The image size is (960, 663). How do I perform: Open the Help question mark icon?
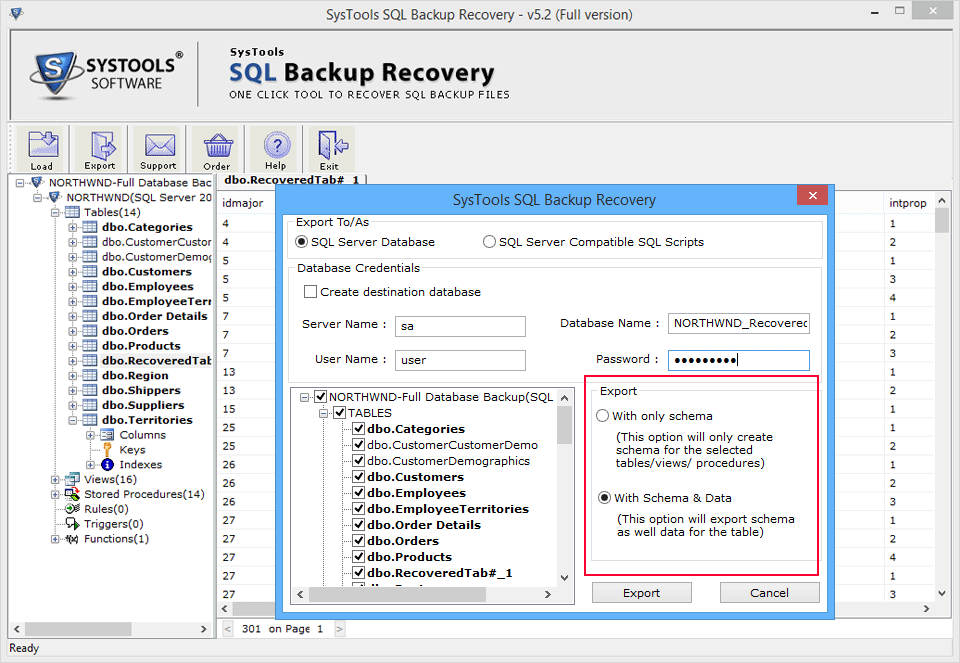point(276,149)
